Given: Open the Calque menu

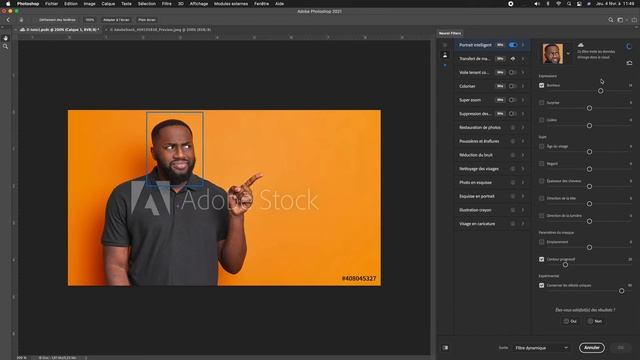Looking at the screenshot, I should 108,4.
